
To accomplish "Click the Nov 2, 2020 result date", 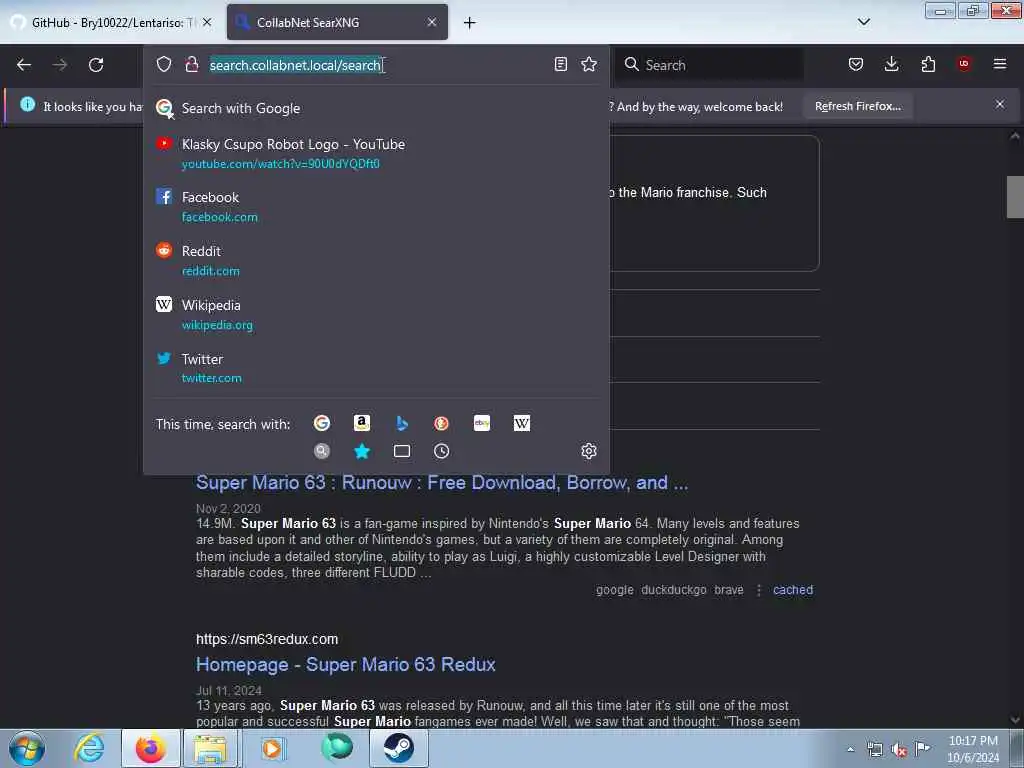I will [x=228, y=508].
